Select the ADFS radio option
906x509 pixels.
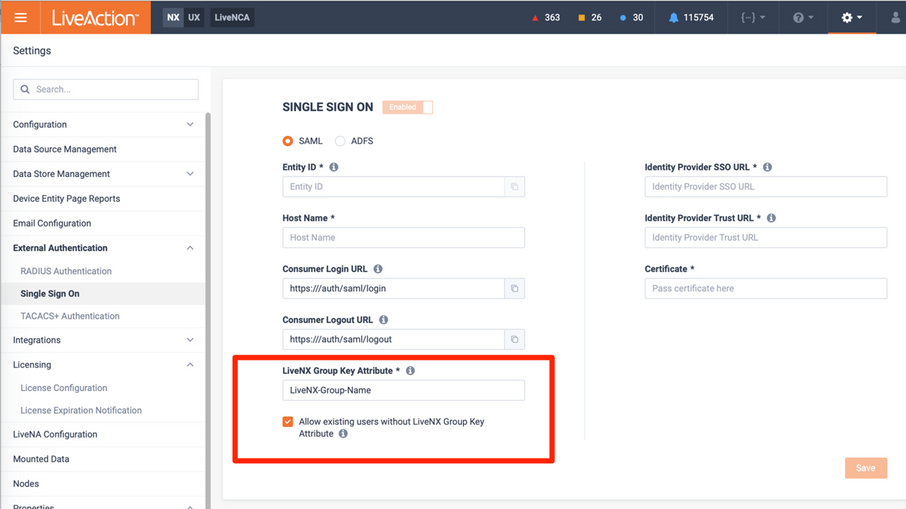[340, 141]
